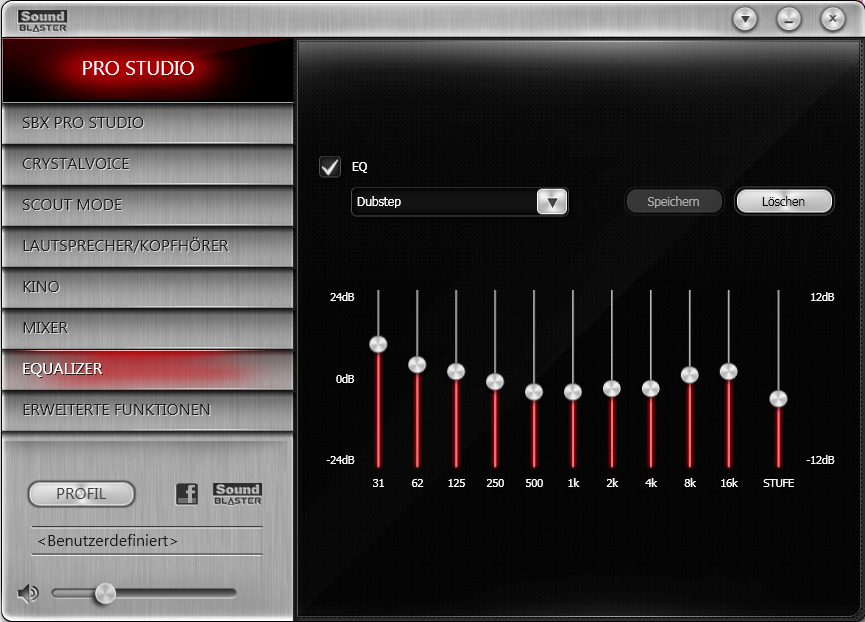Open LAUTSPRECHER/KOPFHÖRER settings
This screenshot has width=865, height=622.
pos(147,246)
